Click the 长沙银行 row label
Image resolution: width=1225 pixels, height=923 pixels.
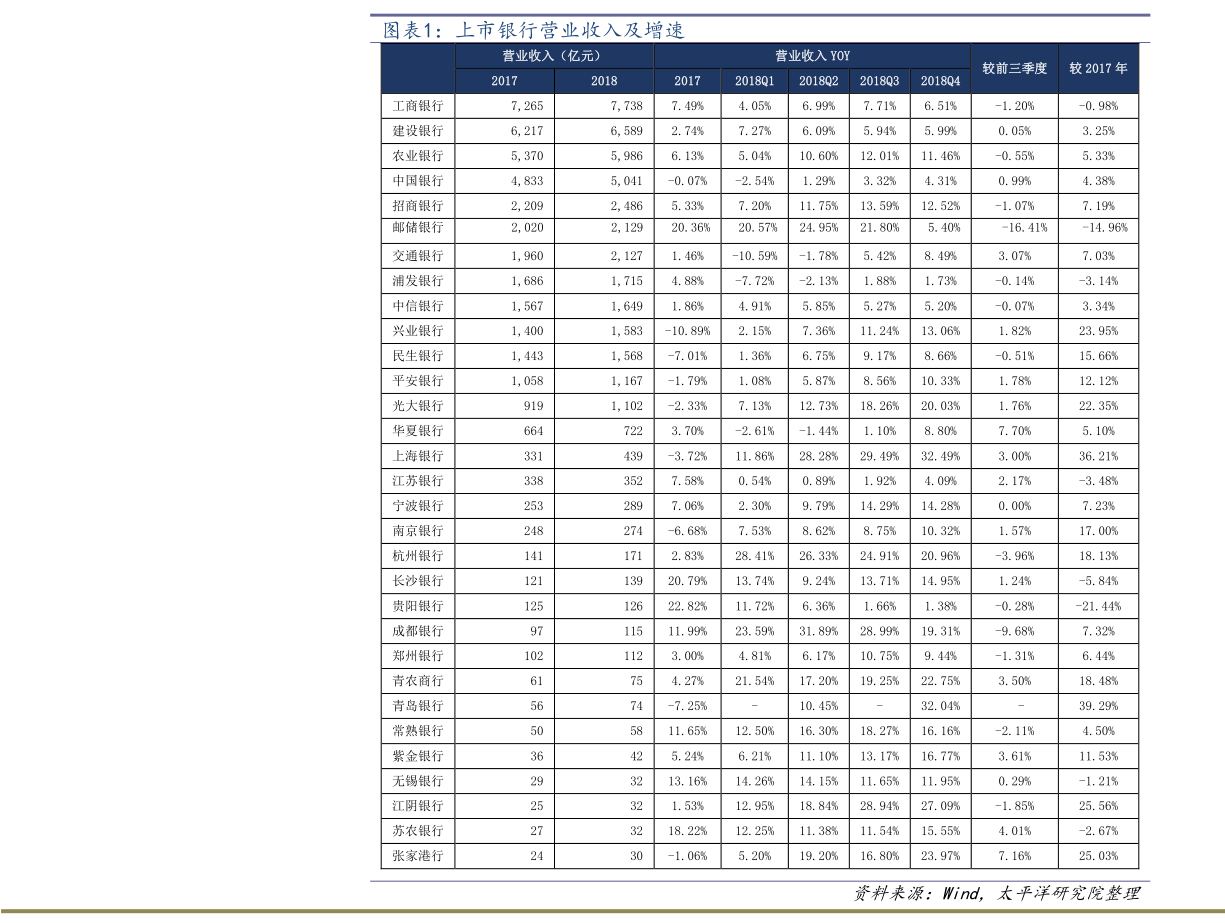click(418, 581)
